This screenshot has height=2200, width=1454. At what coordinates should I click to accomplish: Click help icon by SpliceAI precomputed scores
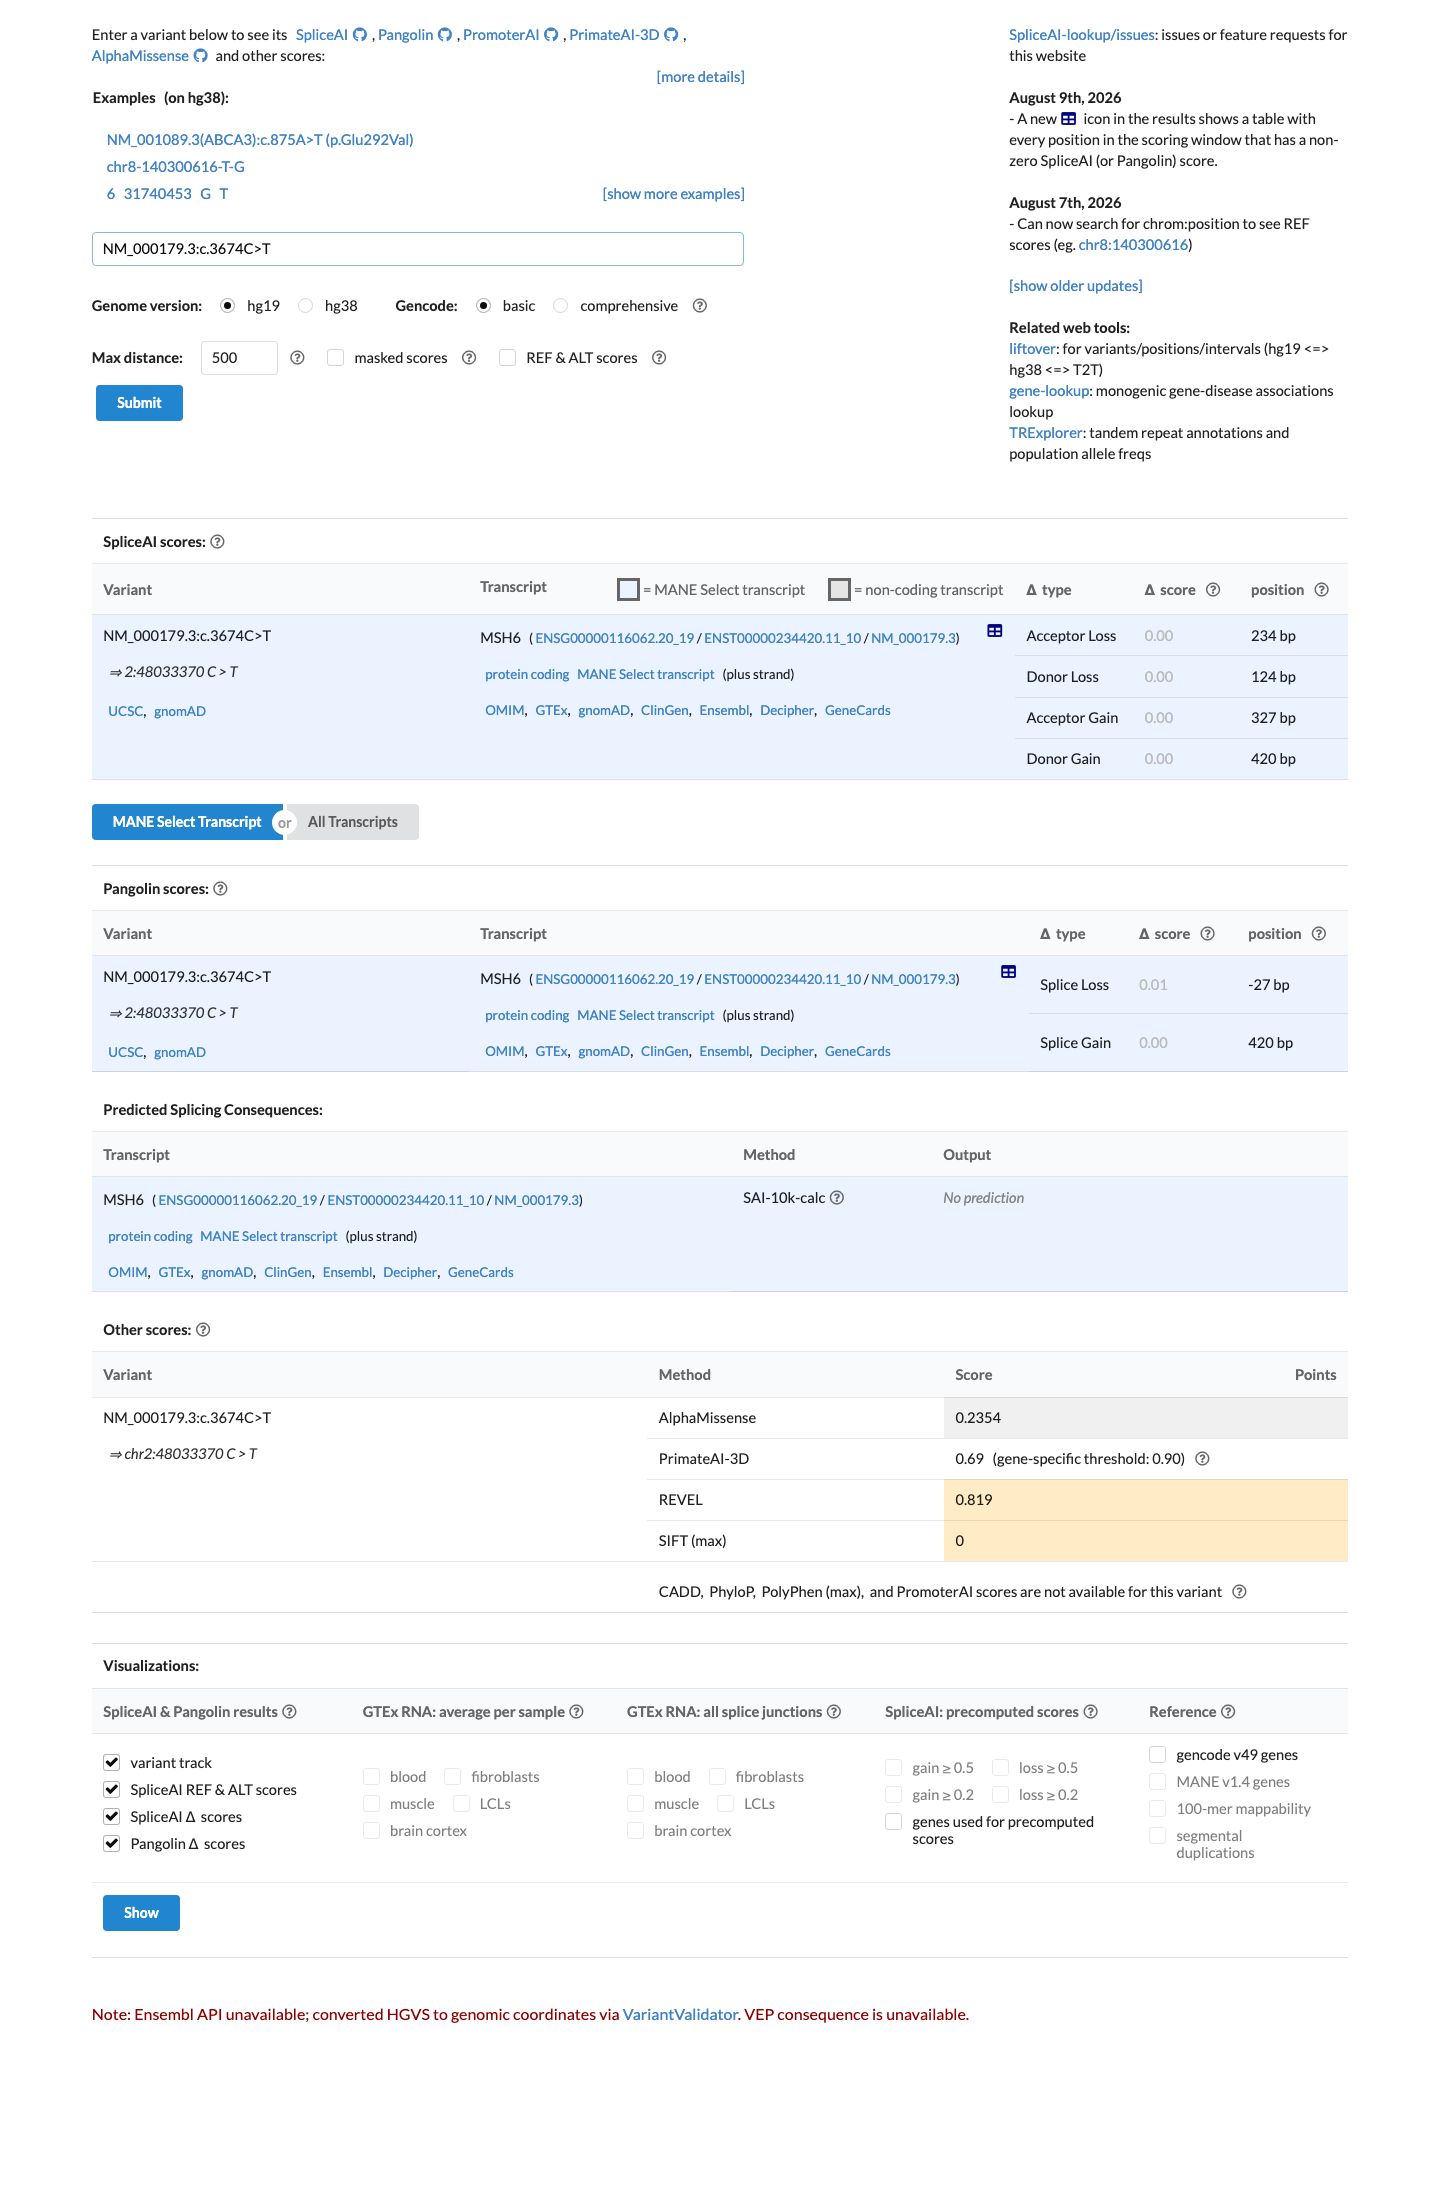click(1091, 1712)
